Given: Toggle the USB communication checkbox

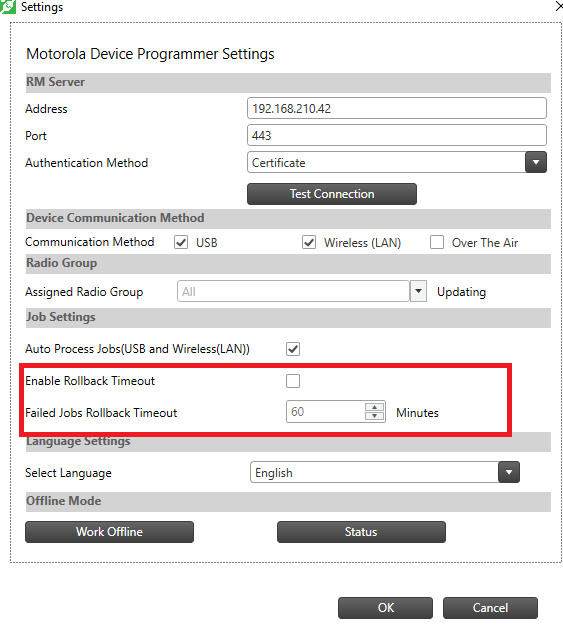Looking at the screenshot, I should (x=181, y=242).
